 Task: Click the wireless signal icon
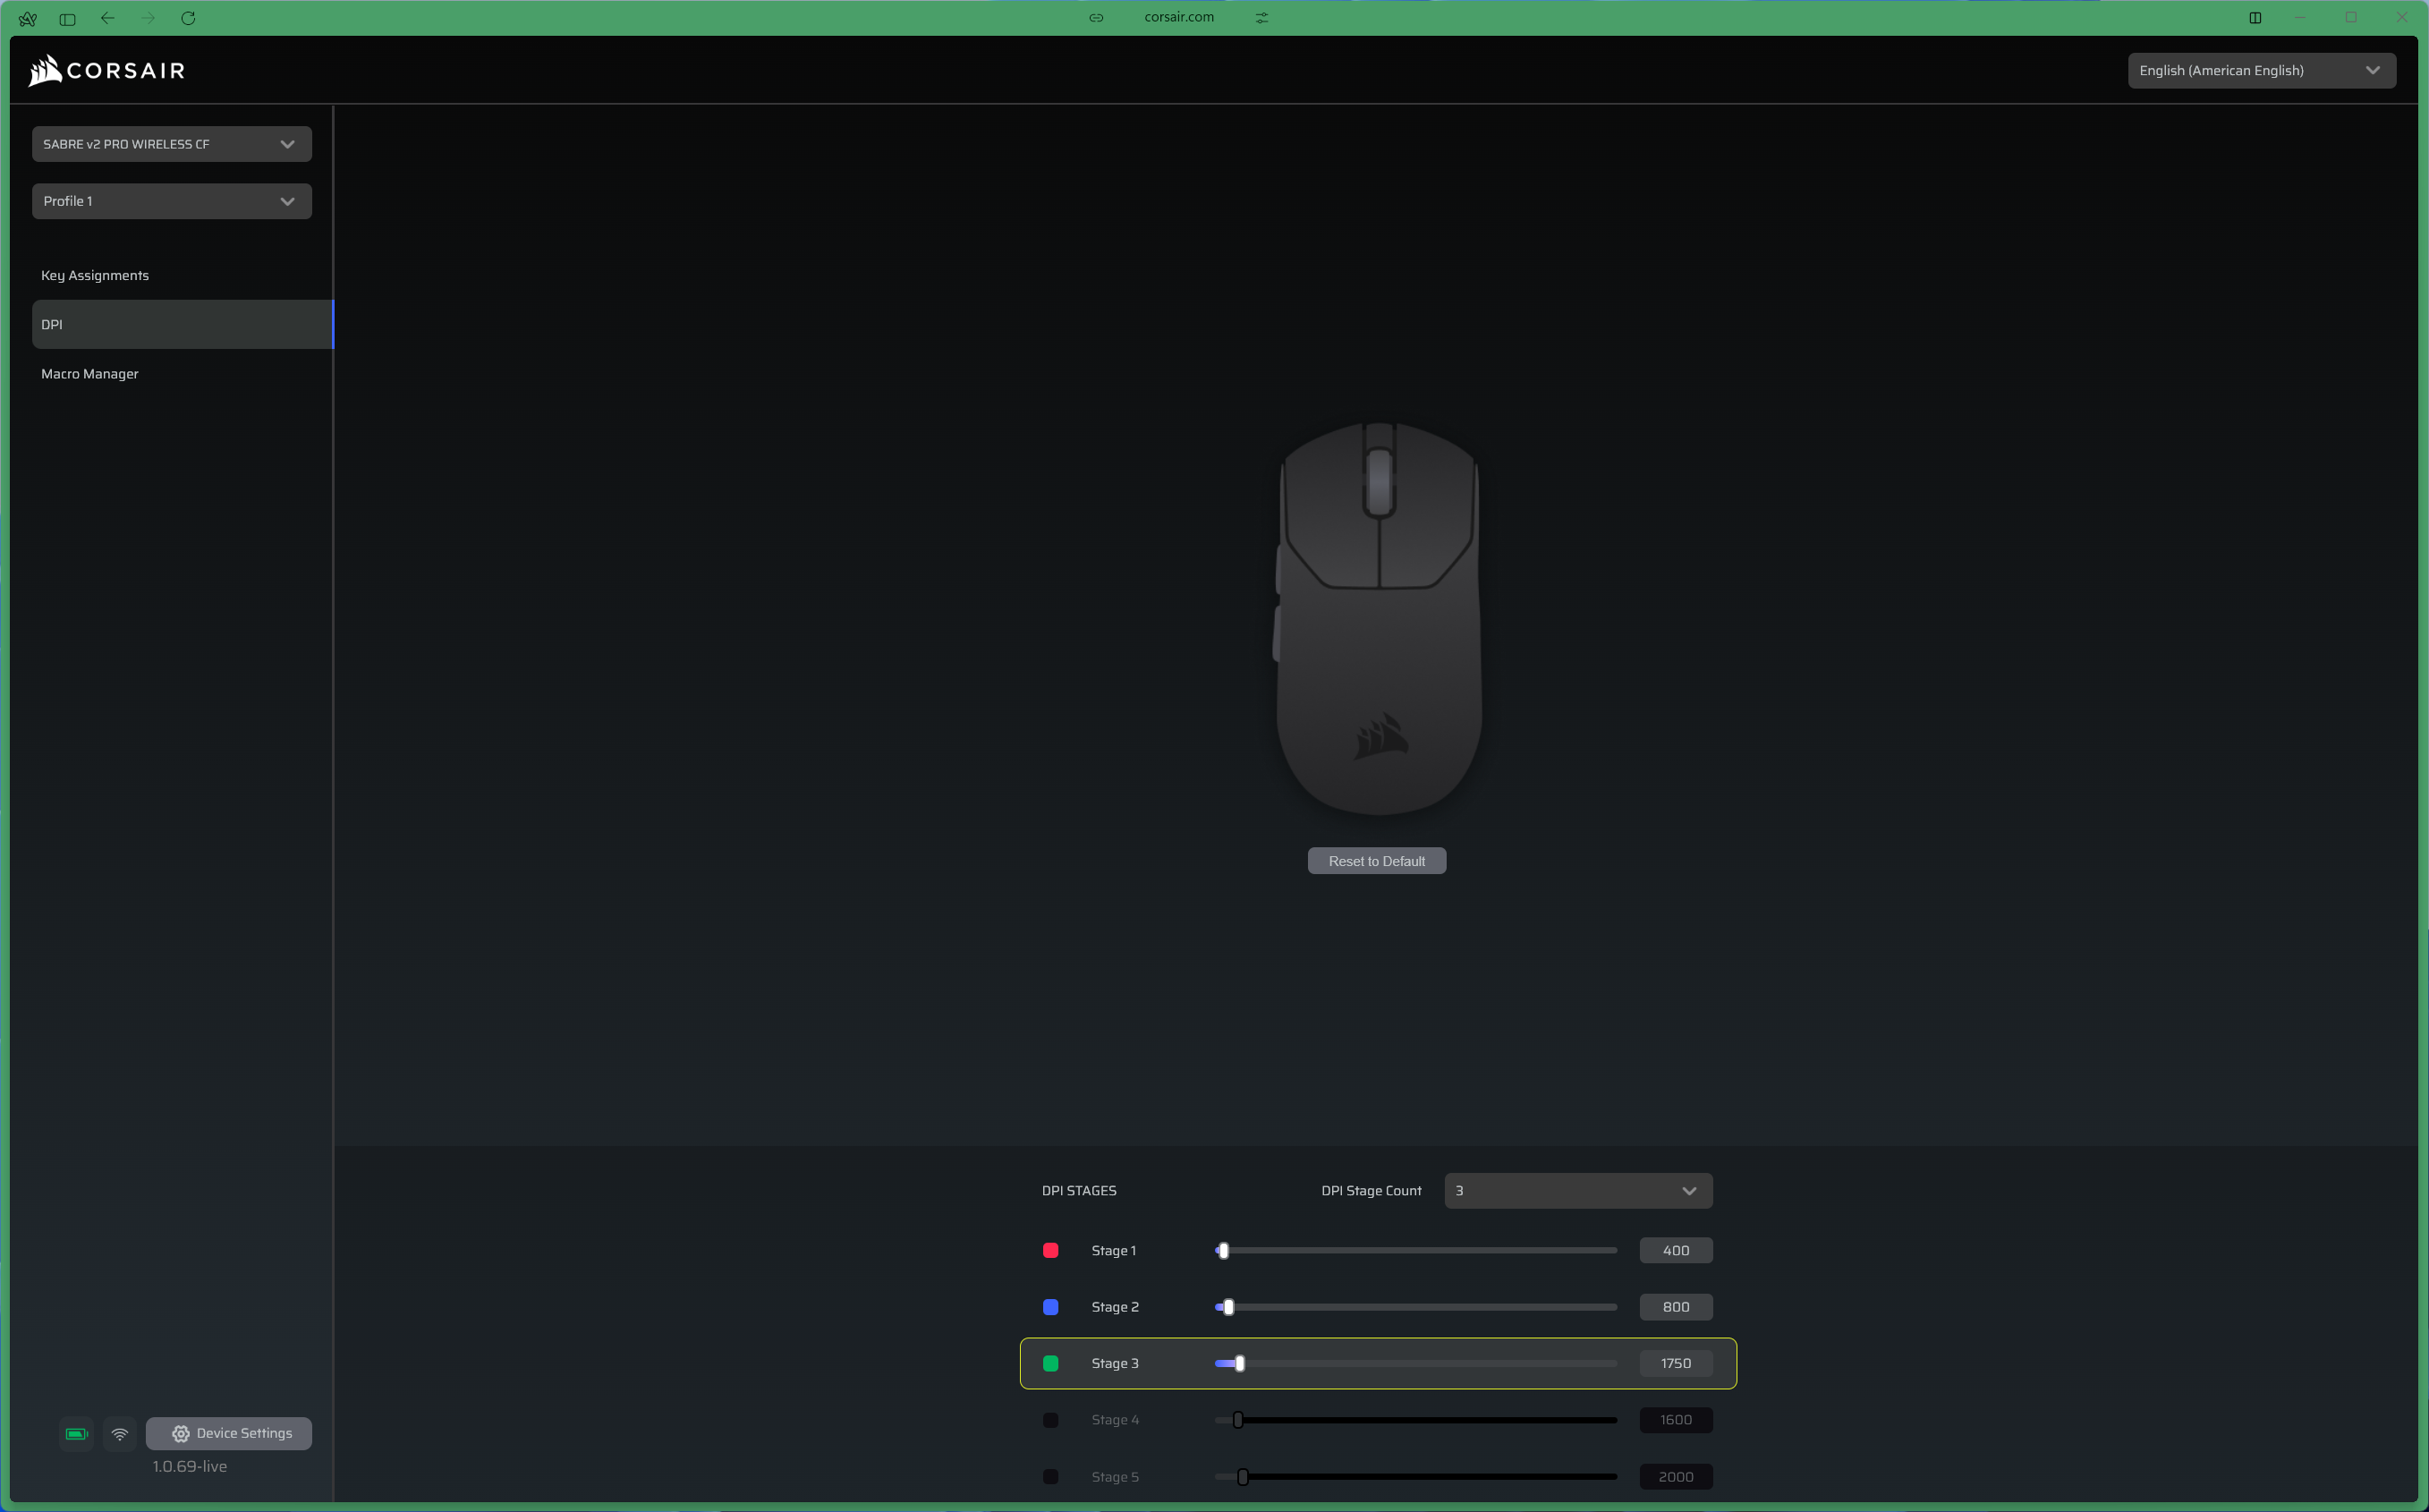[x=120, y=1433]
